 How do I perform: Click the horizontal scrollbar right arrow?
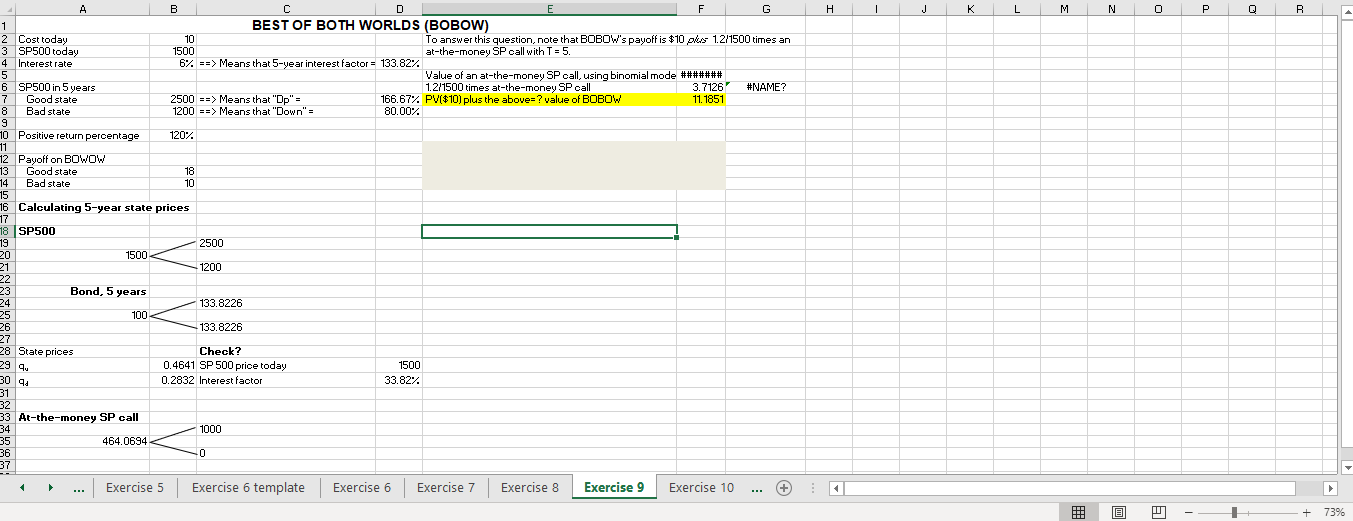tap(1329, 489)
